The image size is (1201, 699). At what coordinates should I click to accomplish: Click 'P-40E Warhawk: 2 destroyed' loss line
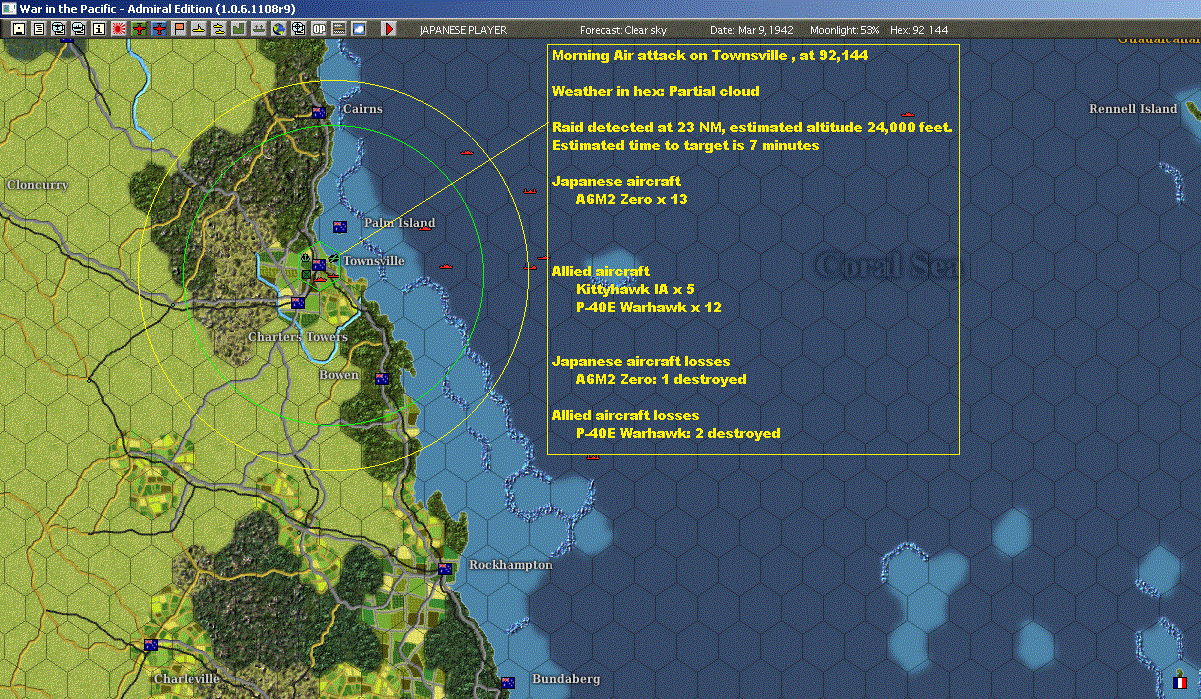678,433
